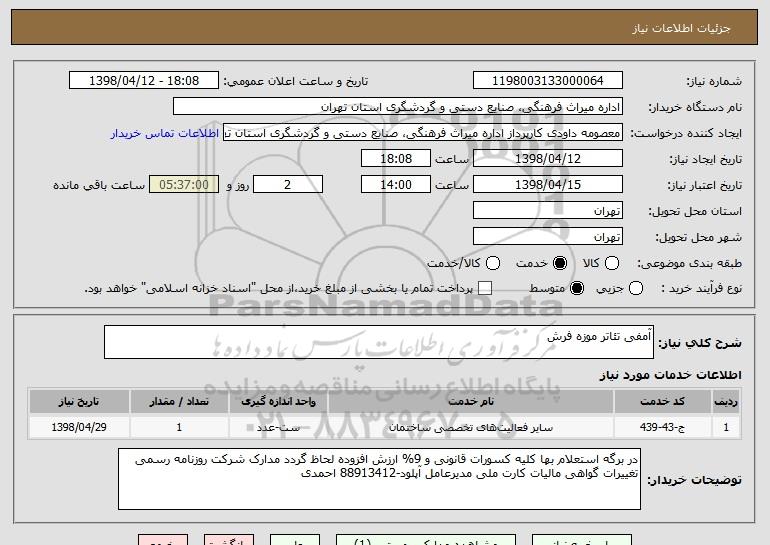
Task: Click the buyer notes text area
Action: 379,479
